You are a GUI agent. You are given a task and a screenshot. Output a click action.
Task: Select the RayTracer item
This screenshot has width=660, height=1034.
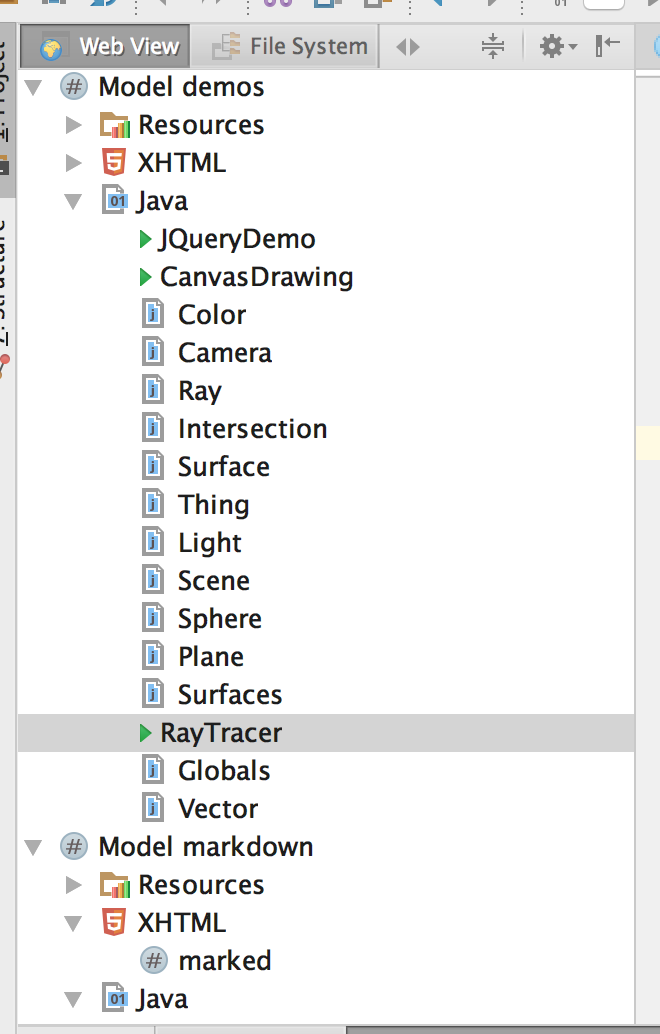(x=221, y=733)
